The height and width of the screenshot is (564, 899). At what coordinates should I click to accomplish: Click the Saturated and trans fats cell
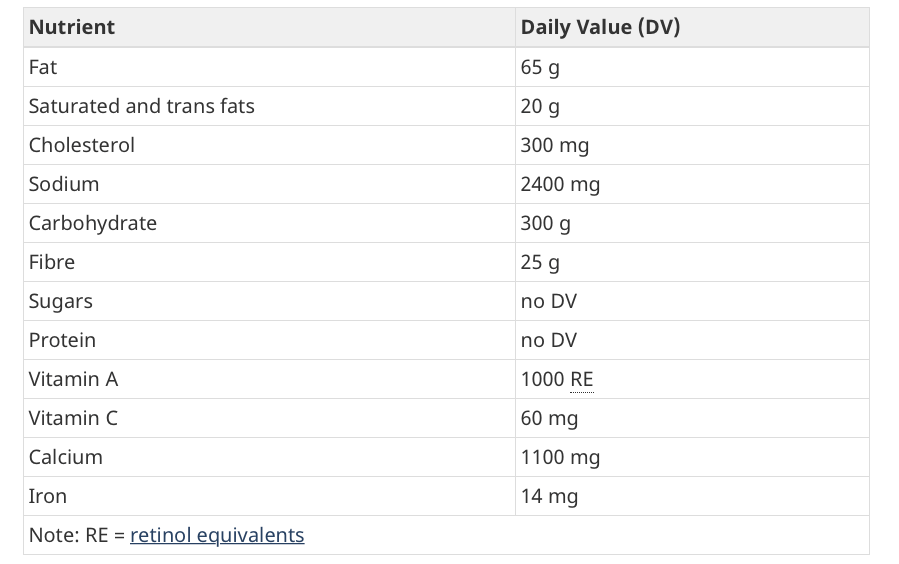[x=142, y=106]
